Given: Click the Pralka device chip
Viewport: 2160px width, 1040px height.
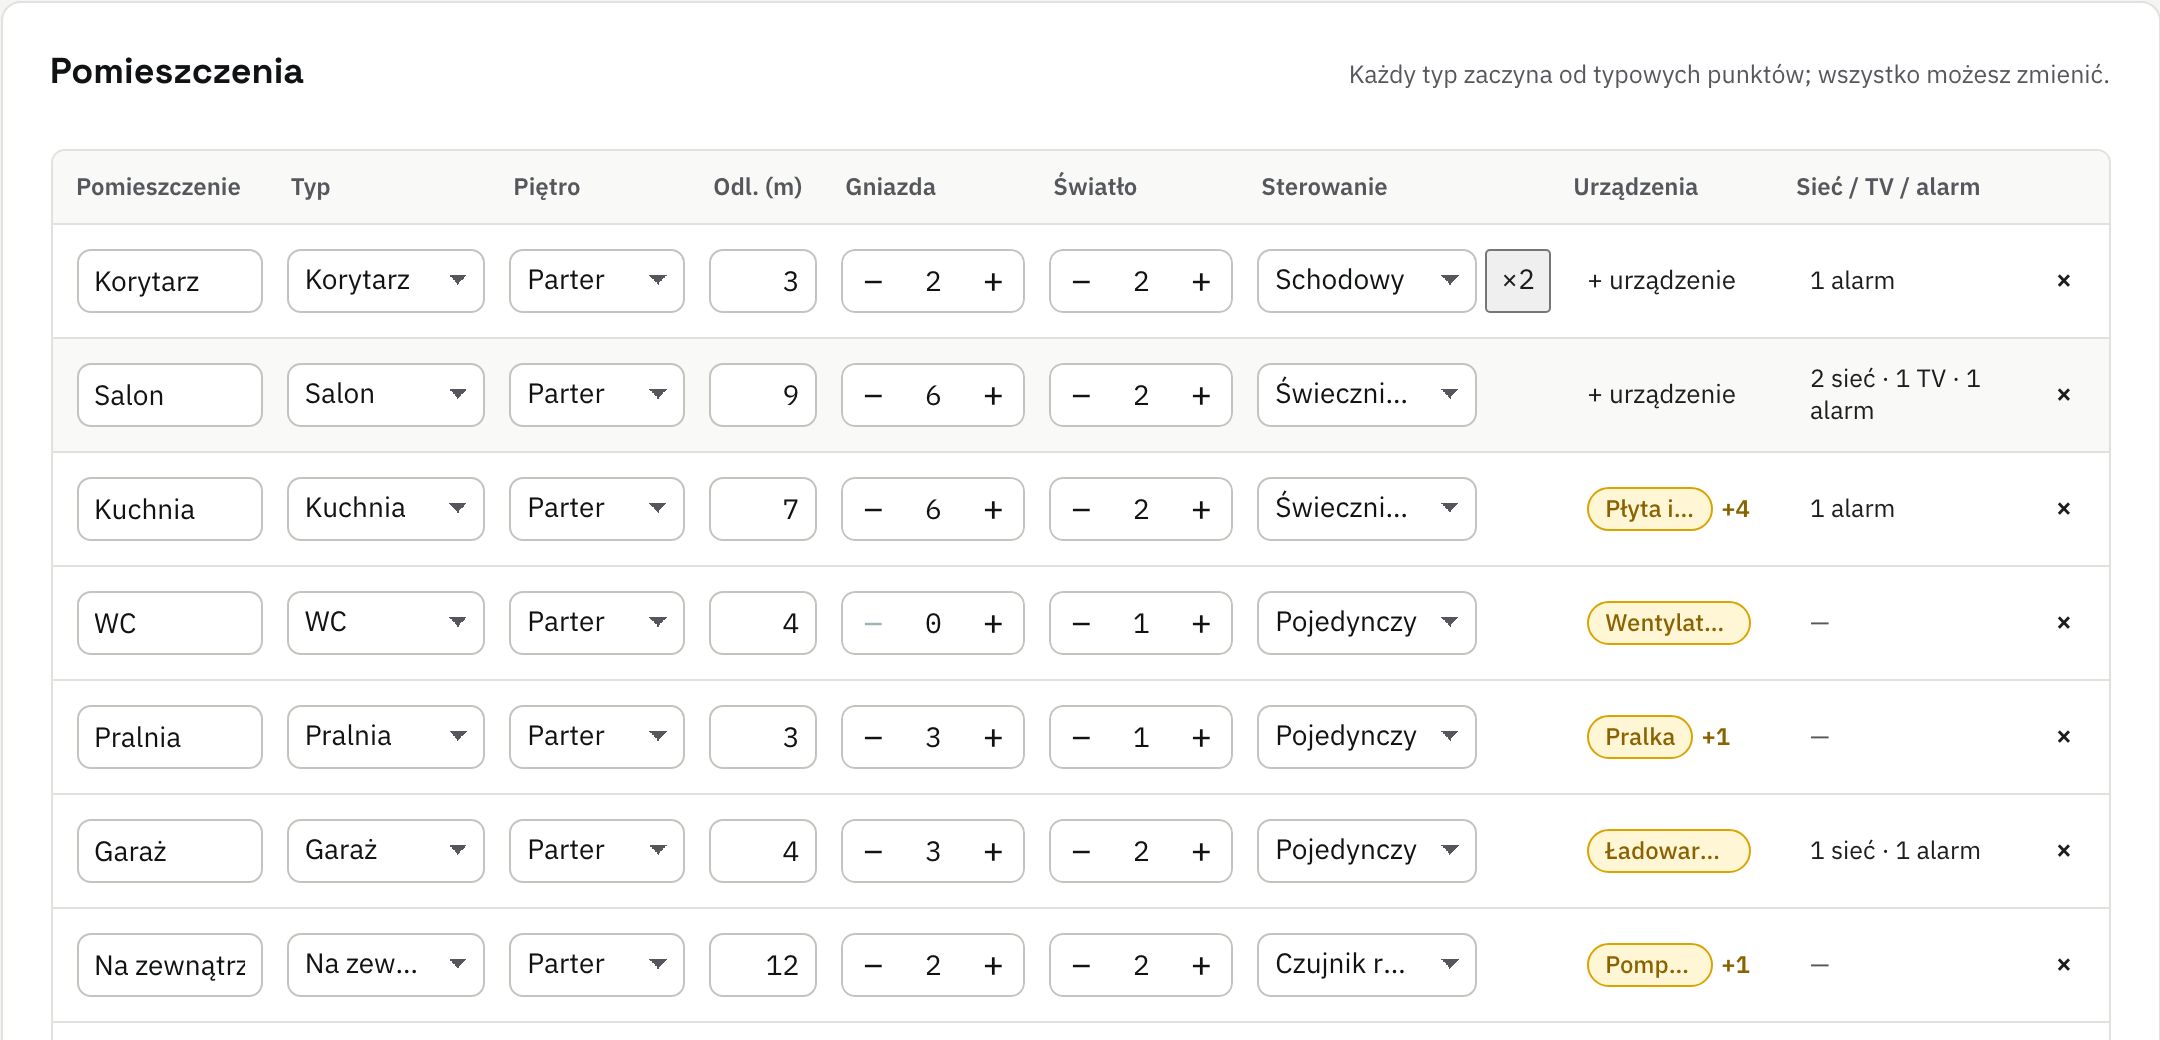Looking at the screenshot, I should pyautogui.click(x=1640, y=737).
